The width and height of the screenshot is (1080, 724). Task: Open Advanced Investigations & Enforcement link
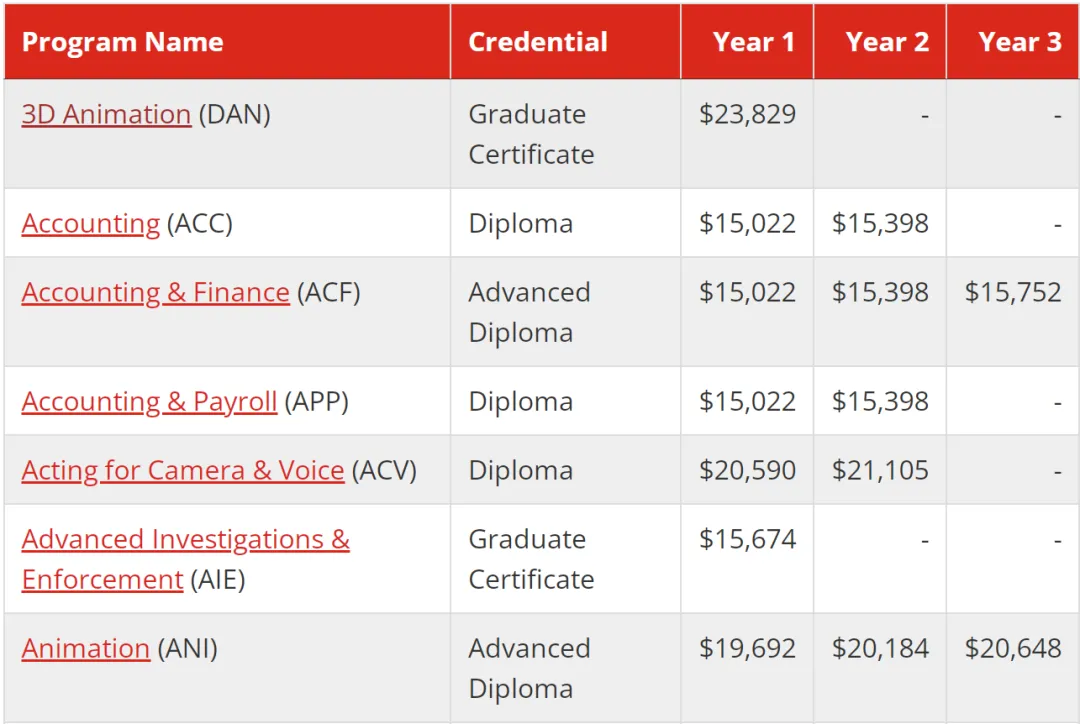(x=185, y=559)
